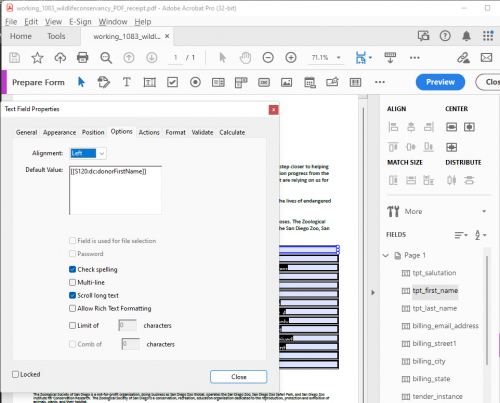The width and height of the screenshot is (500, 403).
Task: Open the File menu
Action: point(11,22)
